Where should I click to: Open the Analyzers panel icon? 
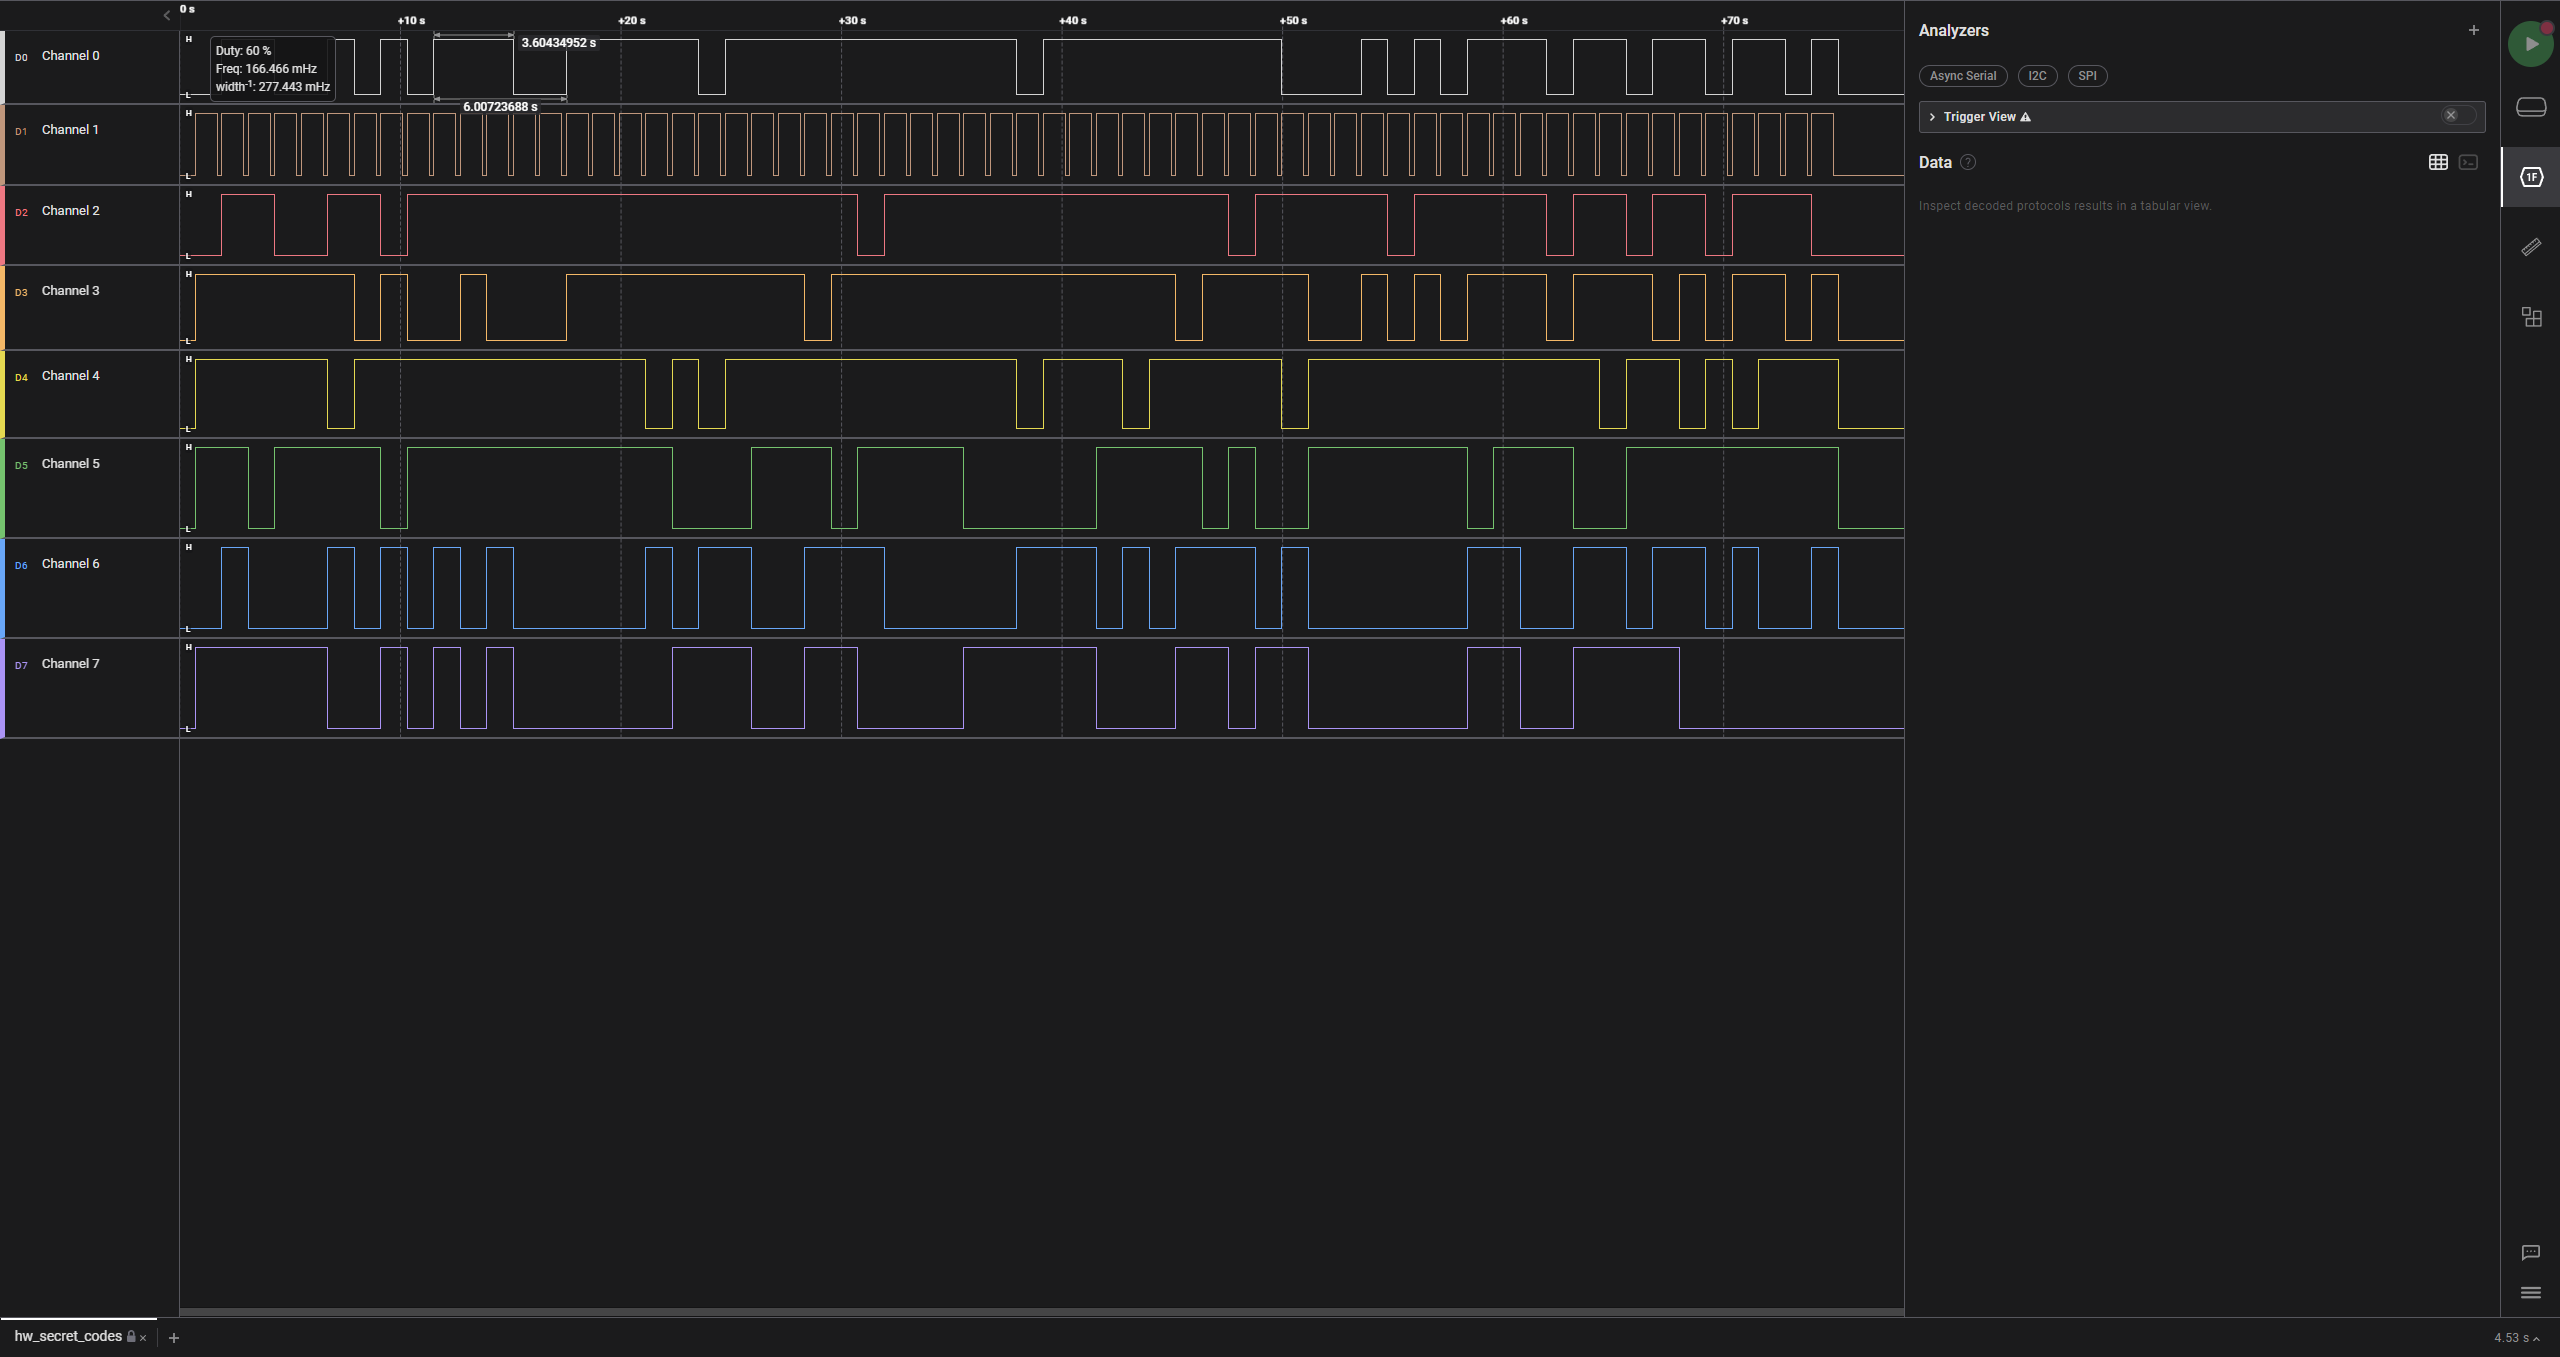[x=2531, y=177]
